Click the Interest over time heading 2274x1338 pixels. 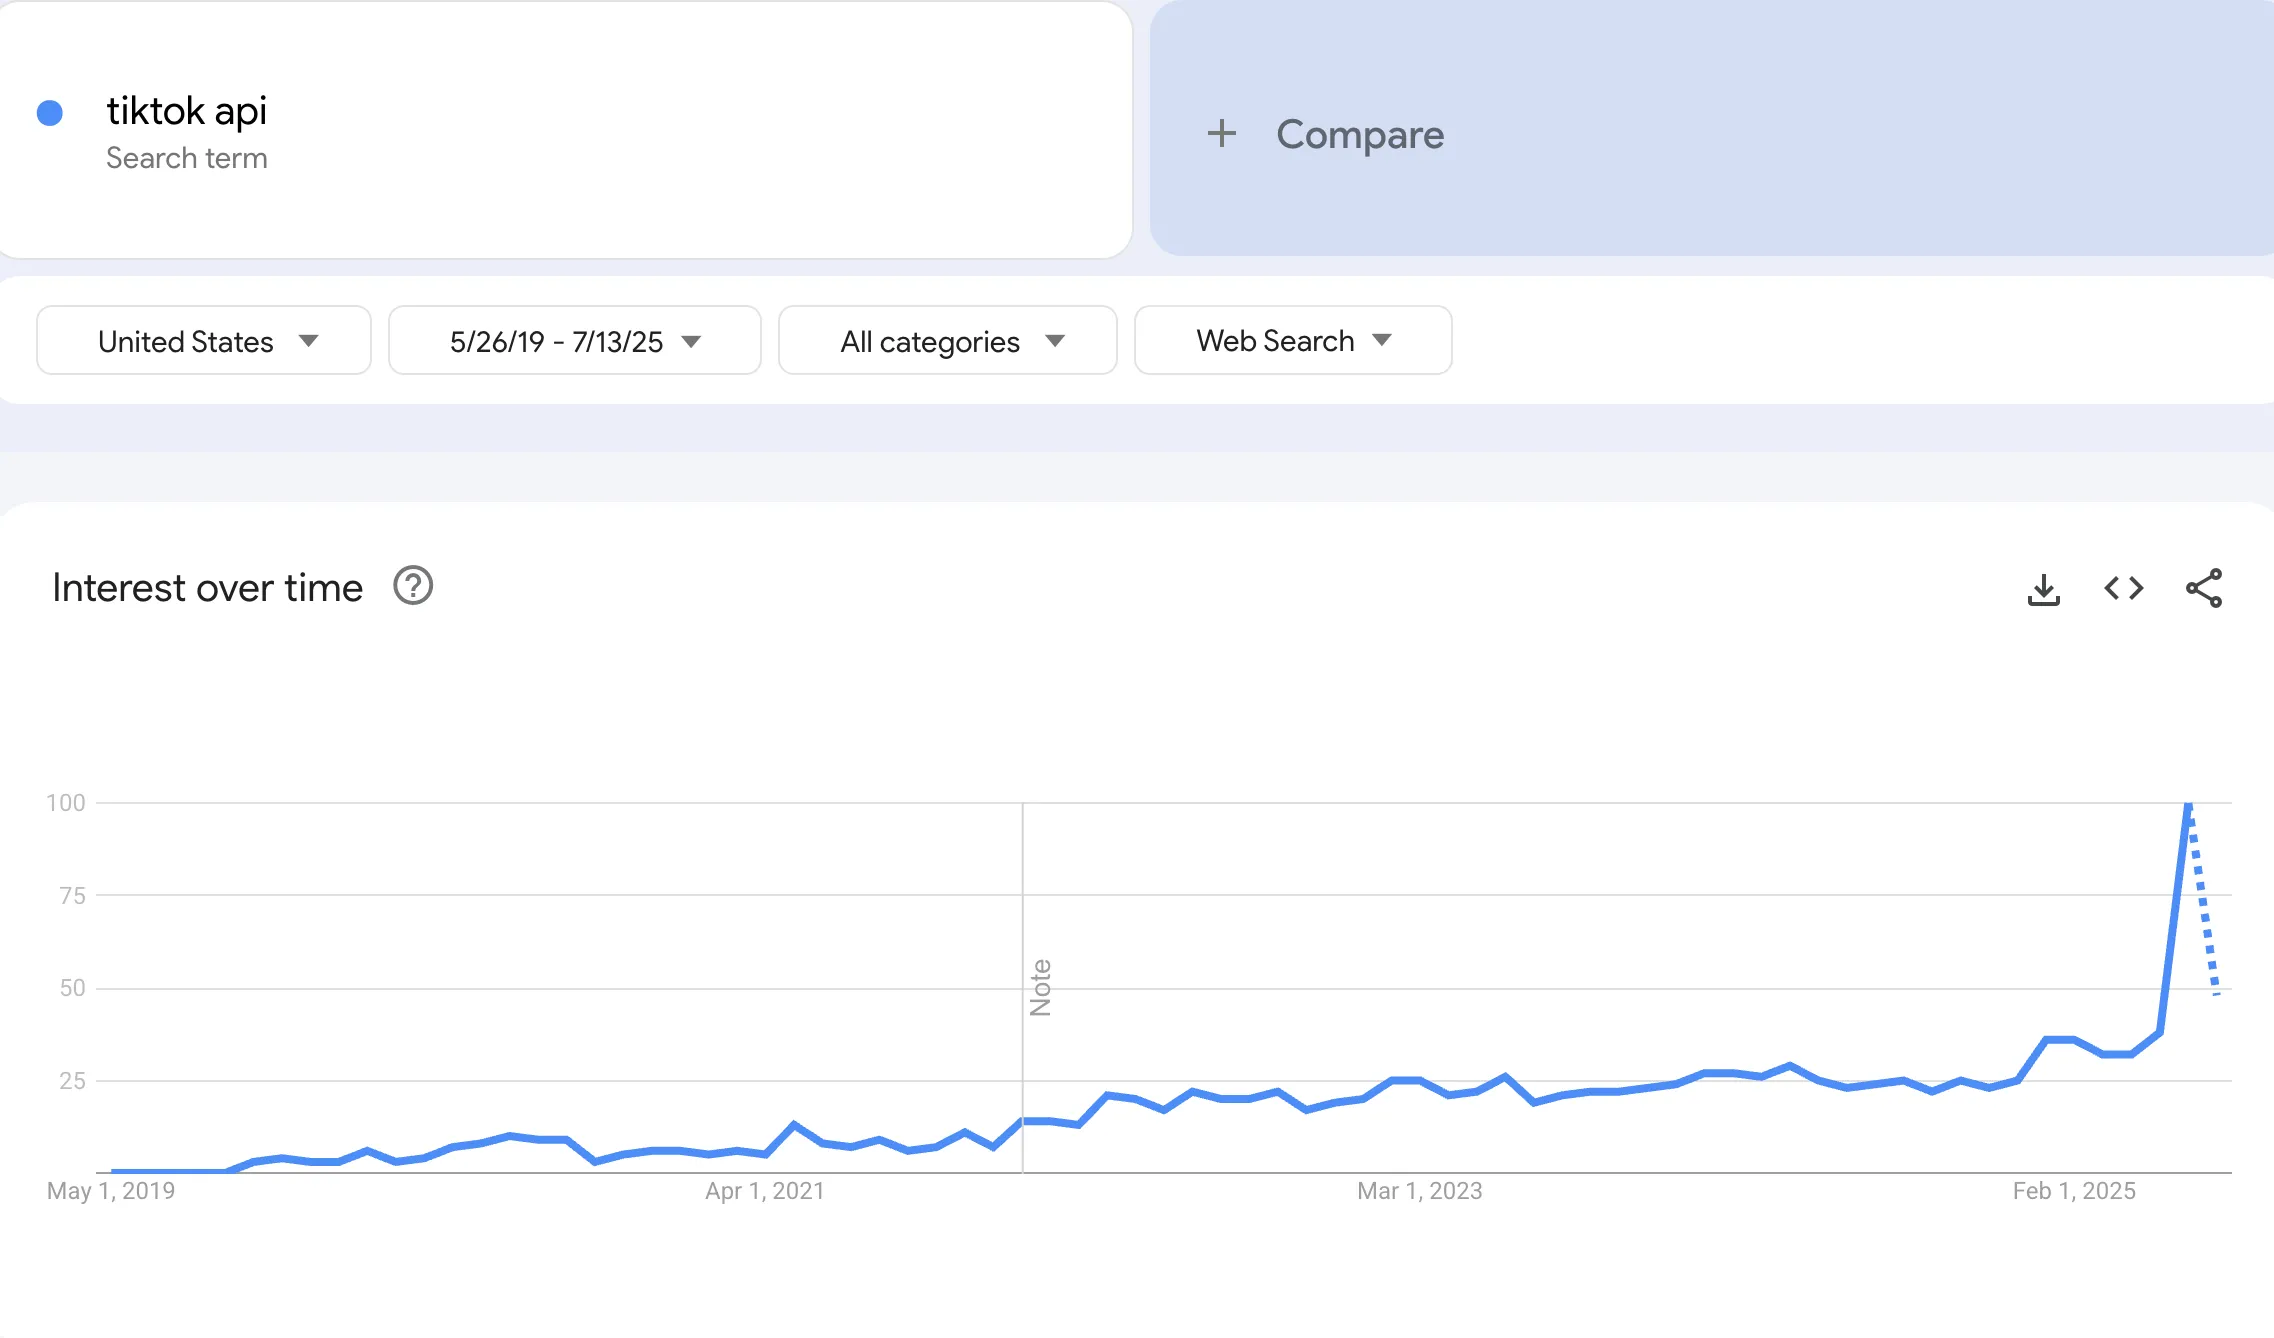[207, 587]
